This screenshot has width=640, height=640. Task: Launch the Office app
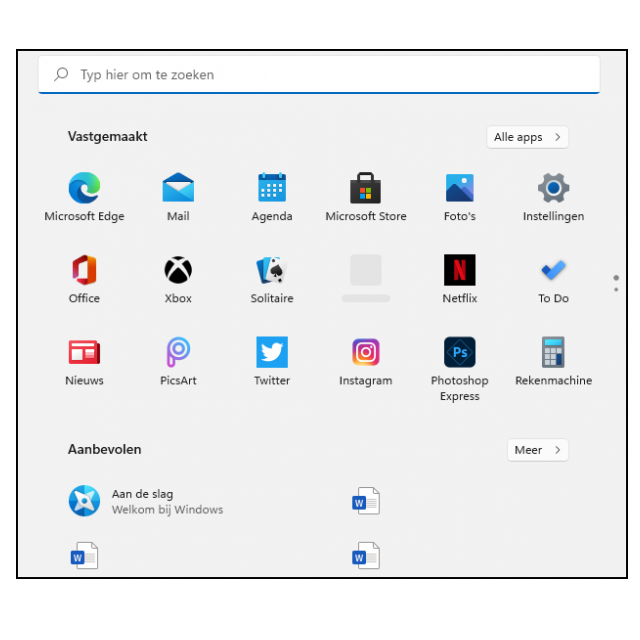[x=84, y=279]
